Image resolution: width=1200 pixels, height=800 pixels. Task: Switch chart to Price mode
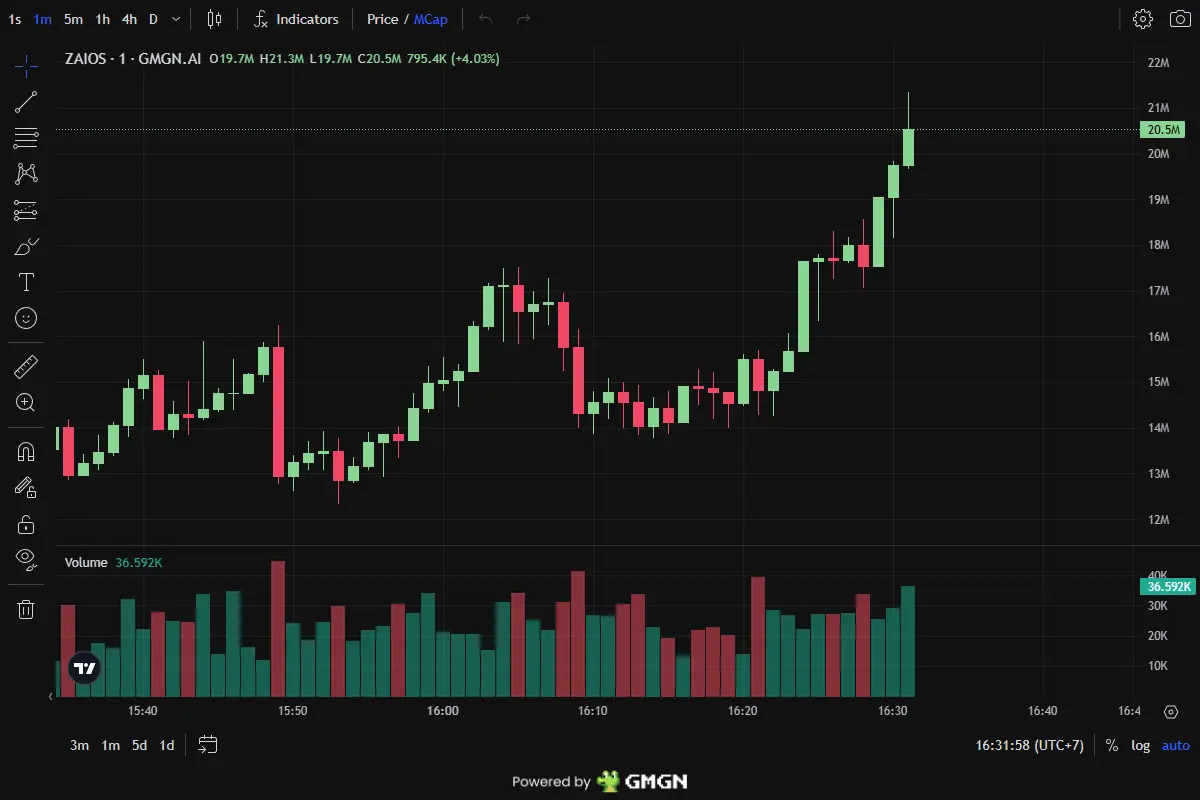382,19
